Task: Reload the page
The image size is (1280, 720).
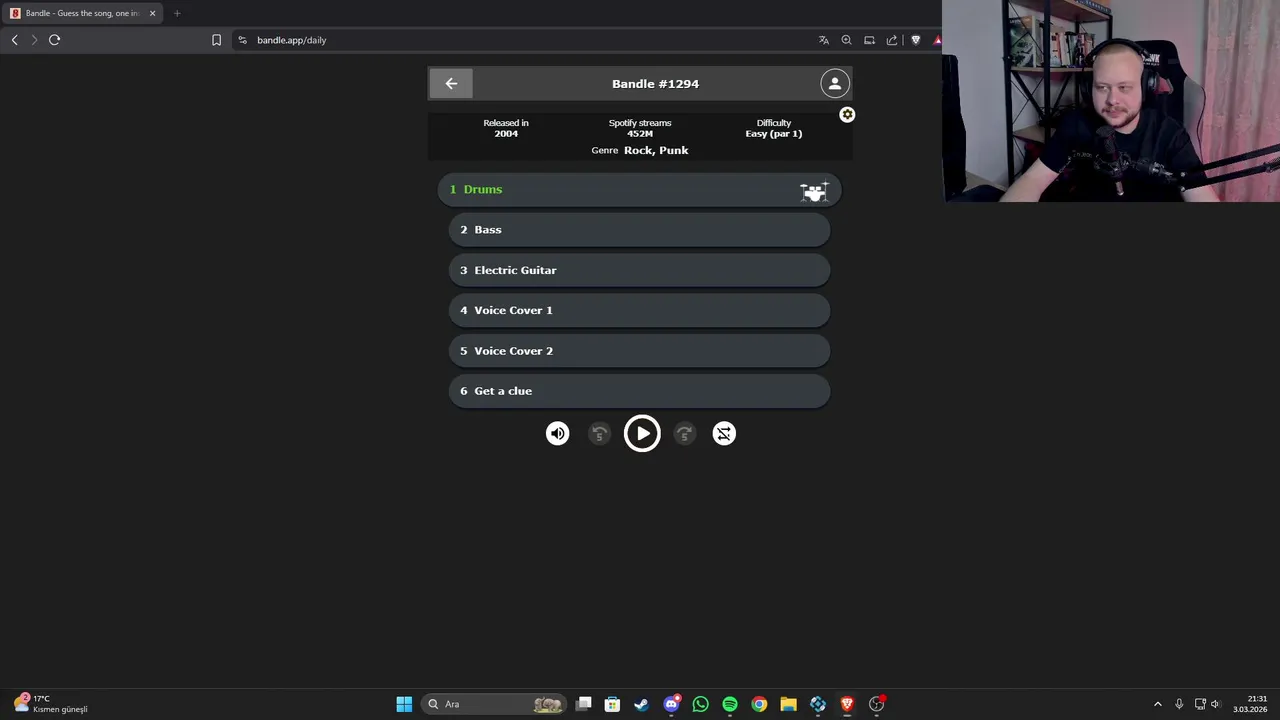Action: click(x=54, y=40)
